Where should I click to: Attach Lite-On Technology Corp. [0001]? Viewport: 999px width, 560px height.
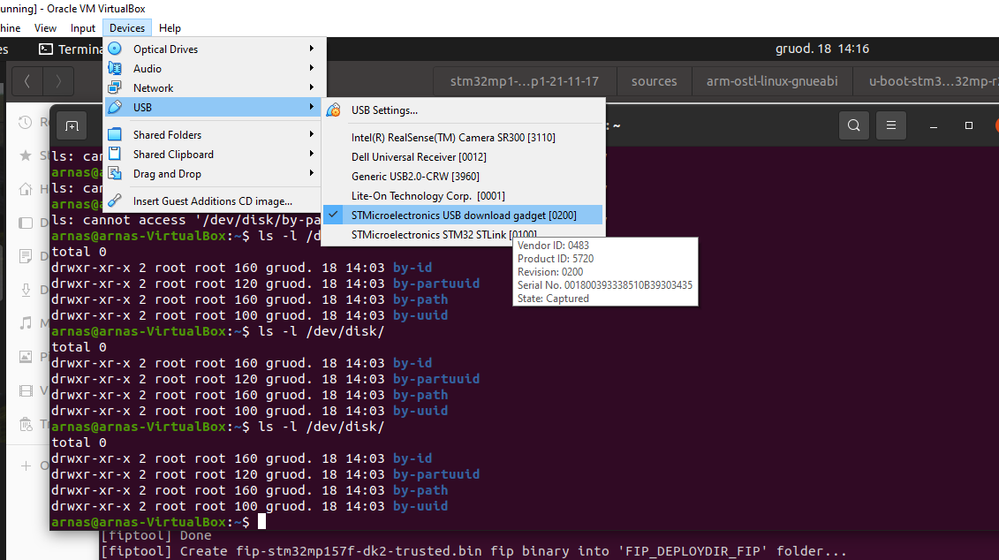coord(463,196)
